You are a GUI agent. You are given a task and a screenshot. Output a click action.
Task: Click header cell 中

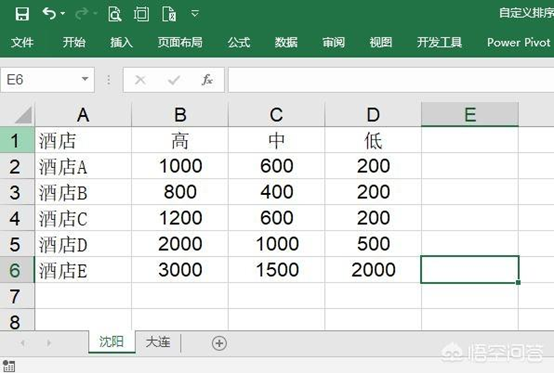(x=276, y=140)
